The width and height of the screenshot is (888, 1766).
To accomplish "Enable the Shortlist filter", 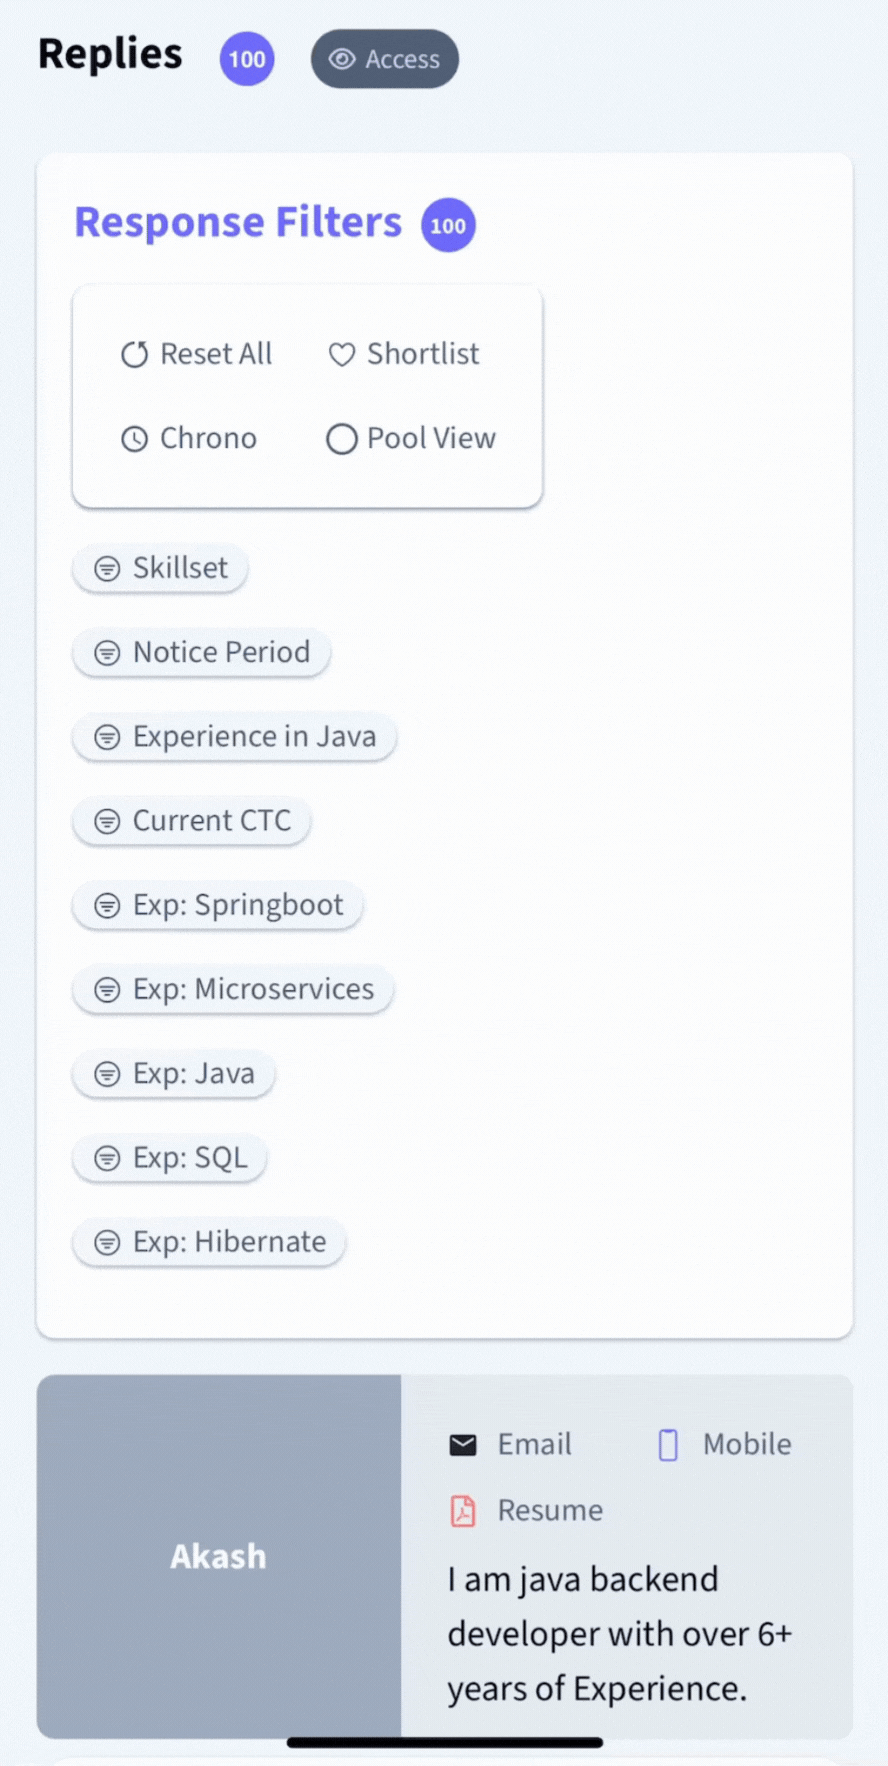I will point(403,354).
